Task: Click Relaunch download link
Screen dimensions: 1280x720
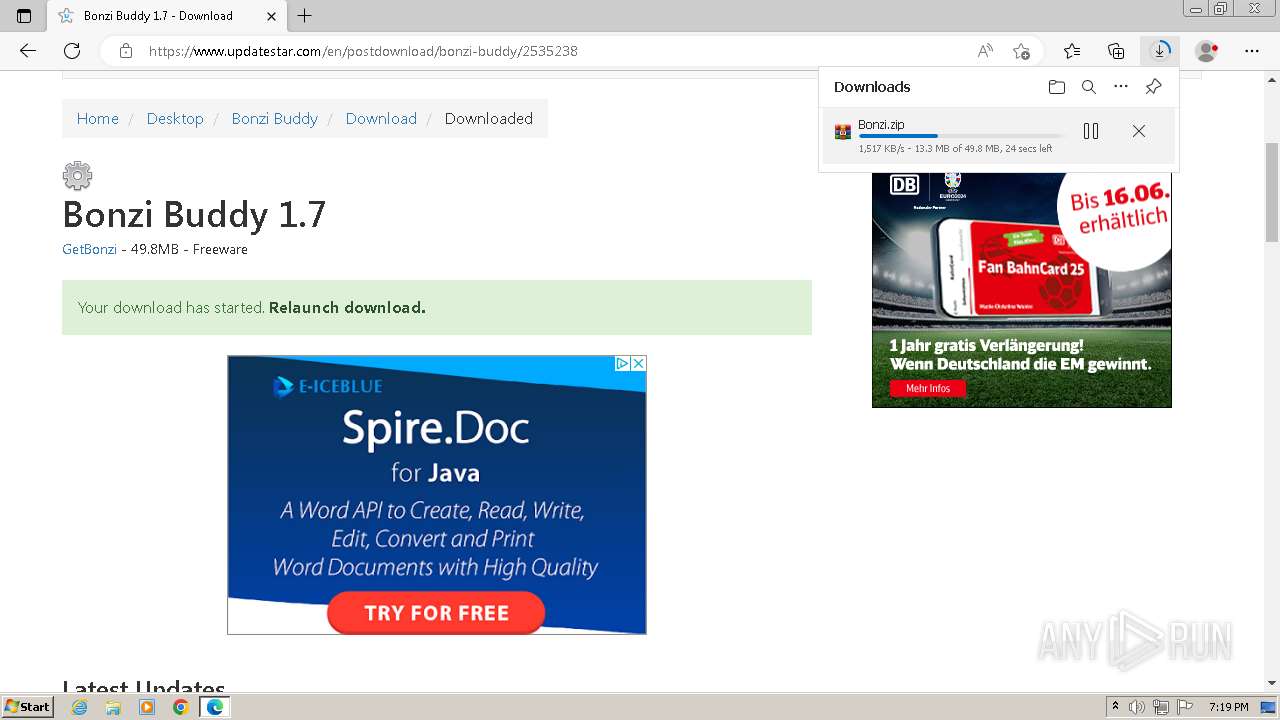Action: pos(347,307)
